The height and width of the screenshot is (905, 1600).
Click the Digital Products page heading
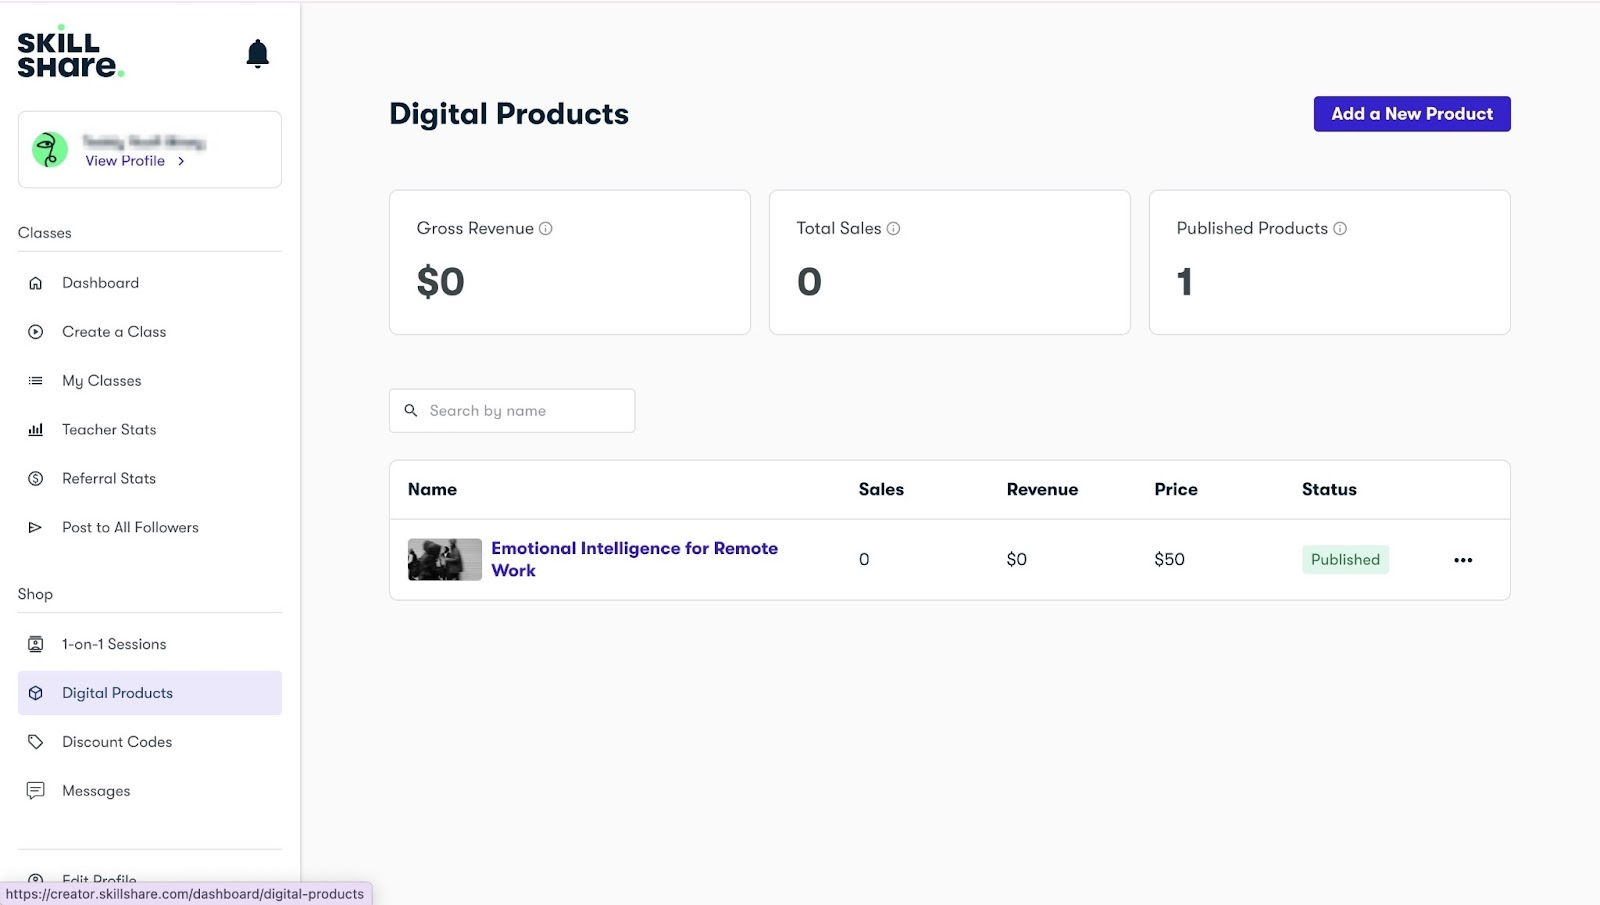tap(509, 114)
